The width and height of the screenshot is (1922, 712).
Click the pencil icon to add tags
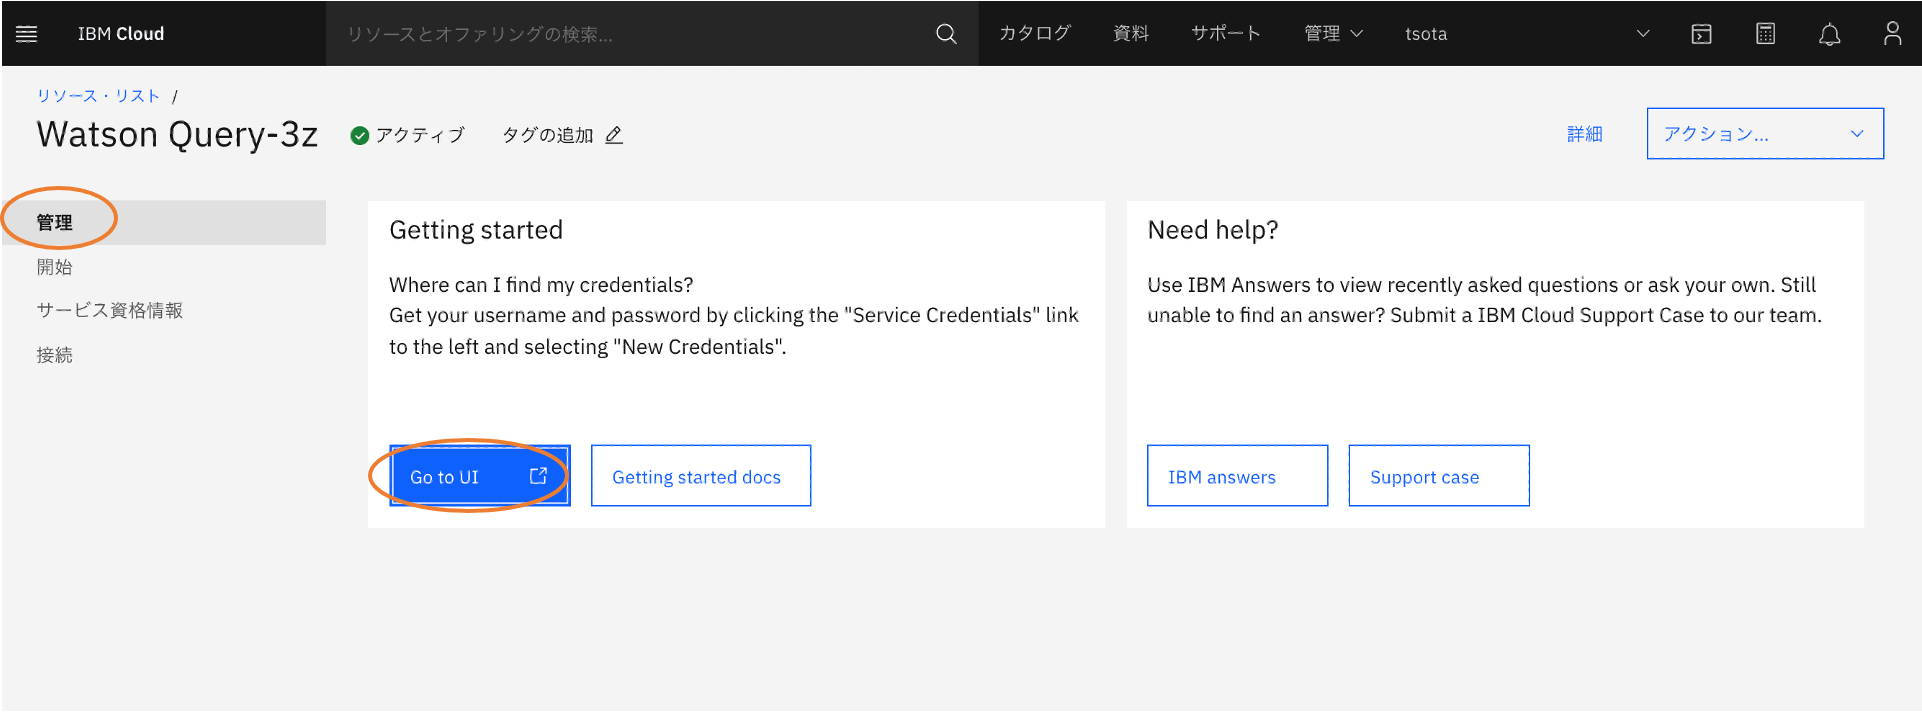pyautogui.click(x=614, y=135)
